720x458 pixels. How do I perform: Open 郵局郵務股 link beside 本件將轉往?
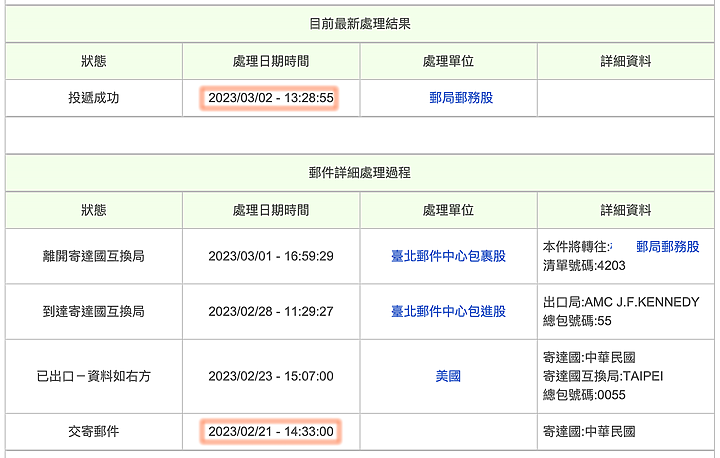coord(668,247)
